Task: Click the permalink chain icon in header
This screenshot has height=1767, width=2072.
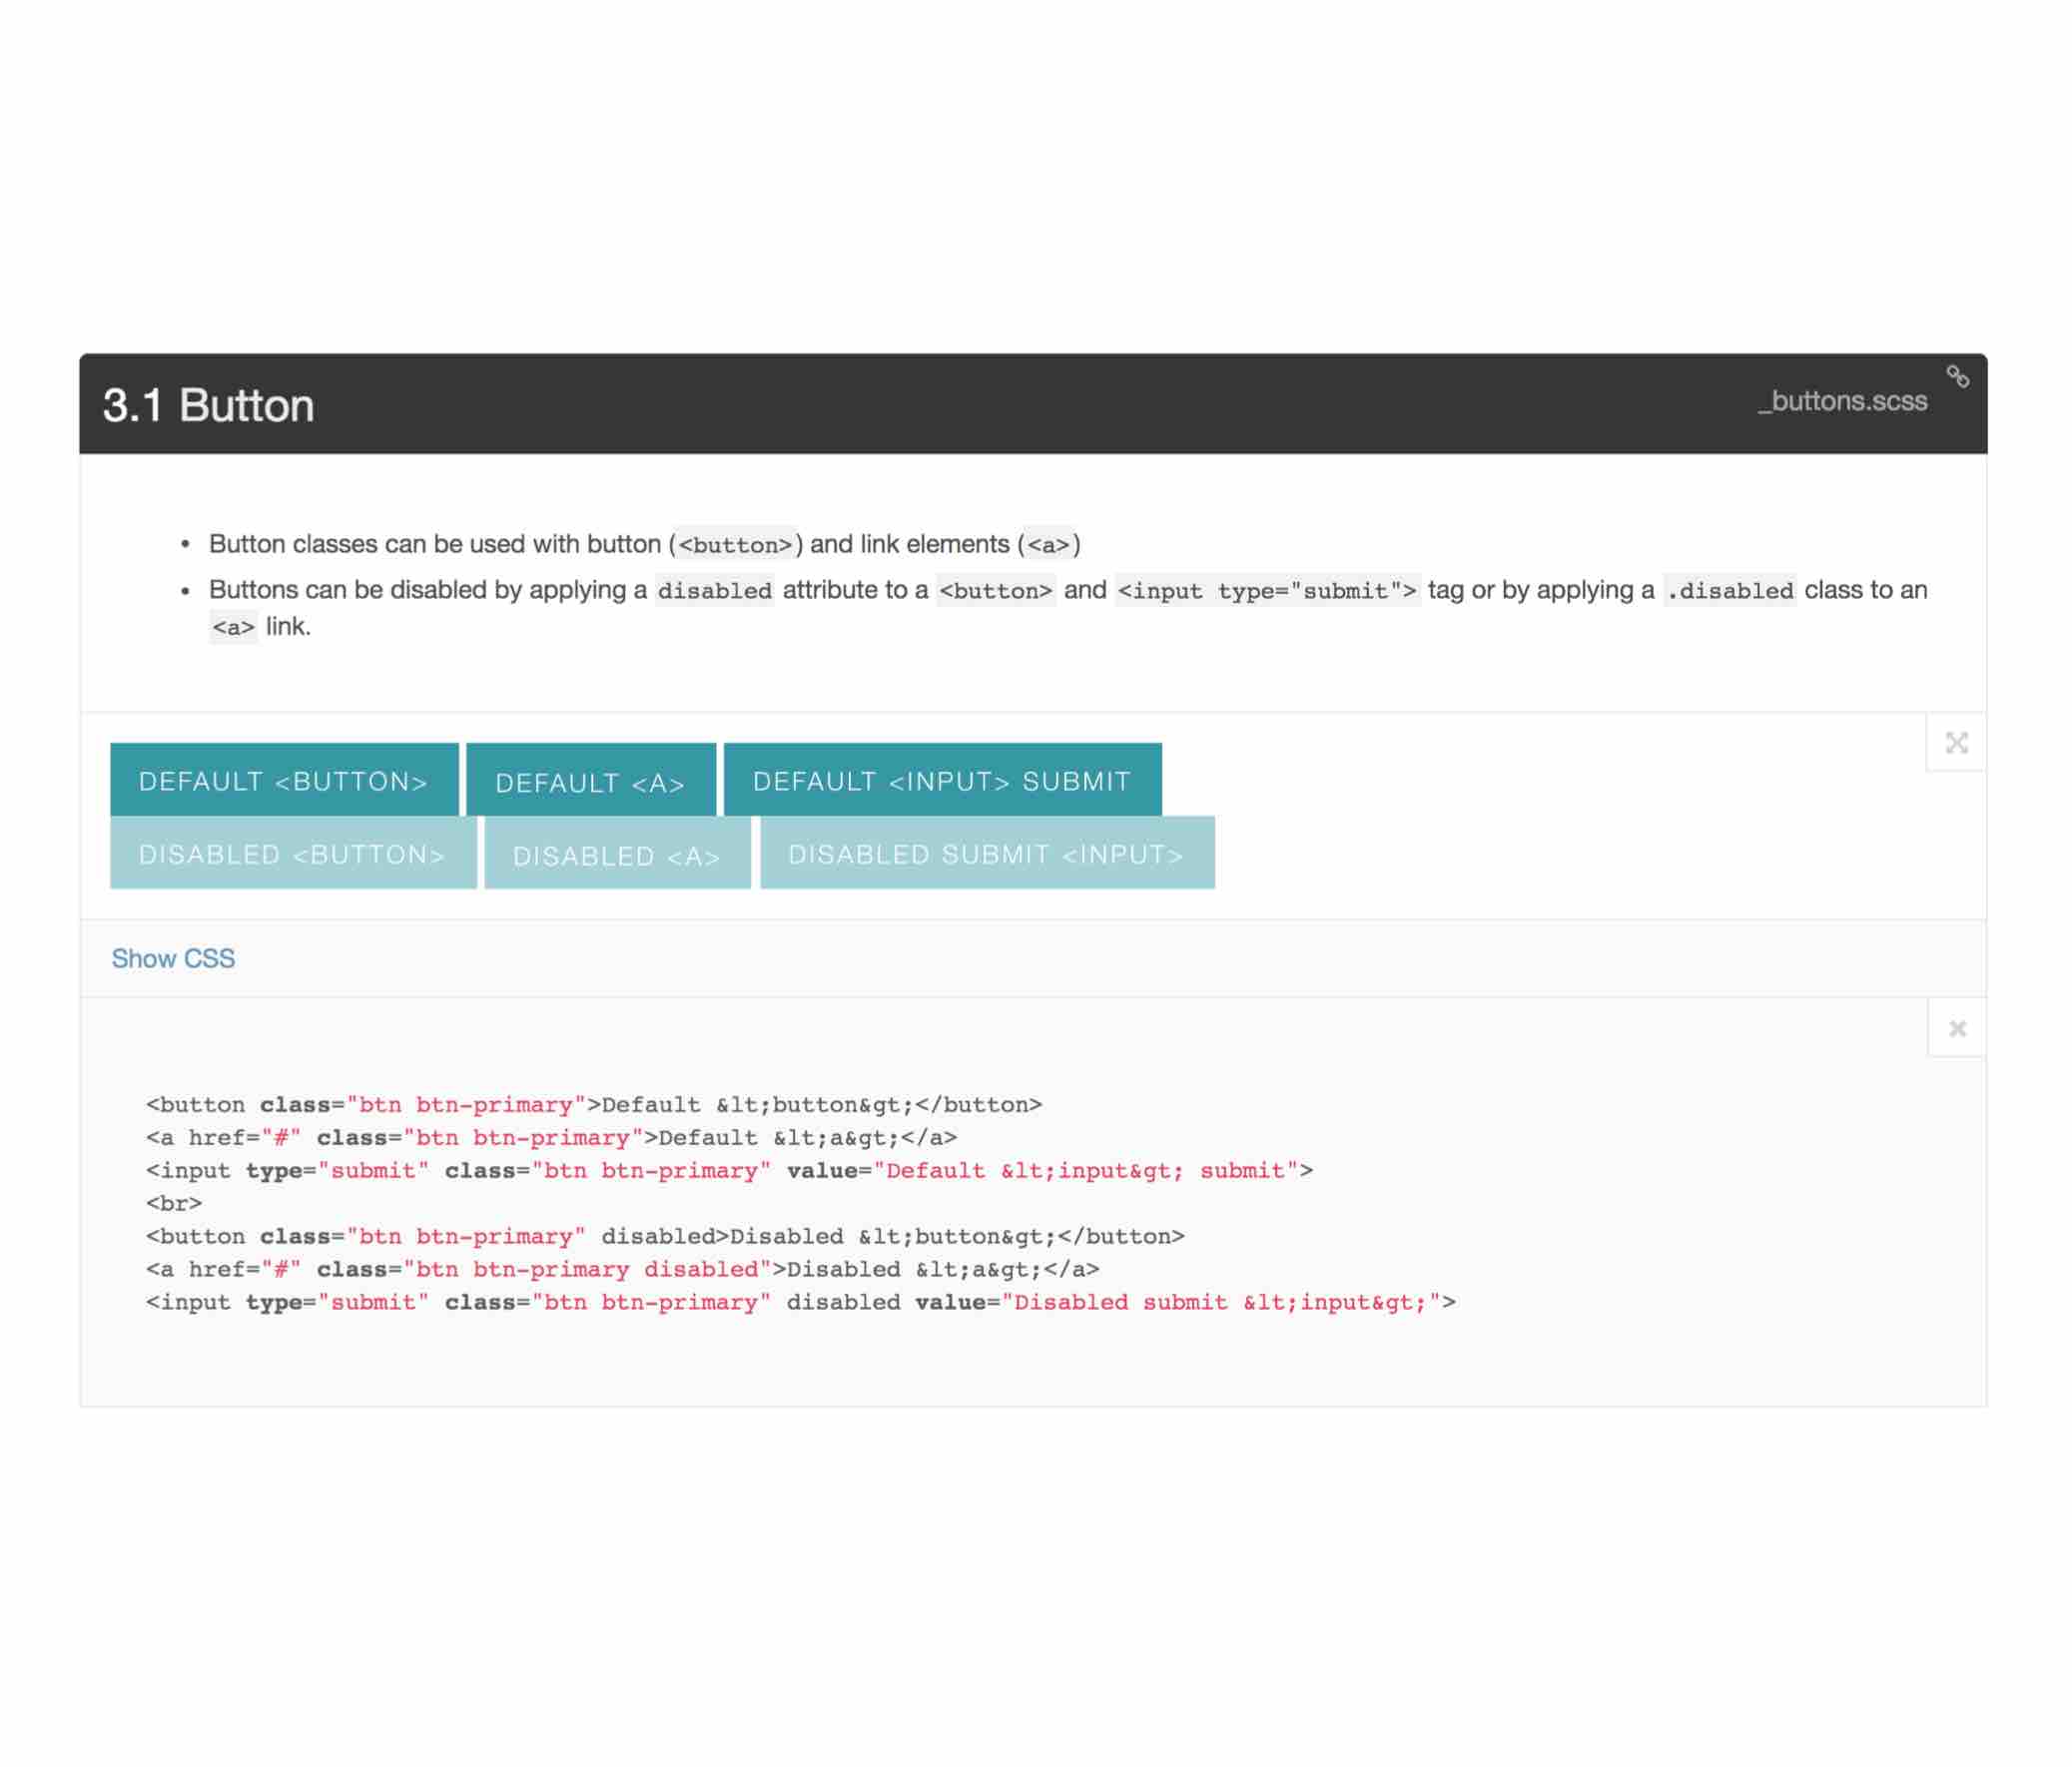Action: (1957, 377)
